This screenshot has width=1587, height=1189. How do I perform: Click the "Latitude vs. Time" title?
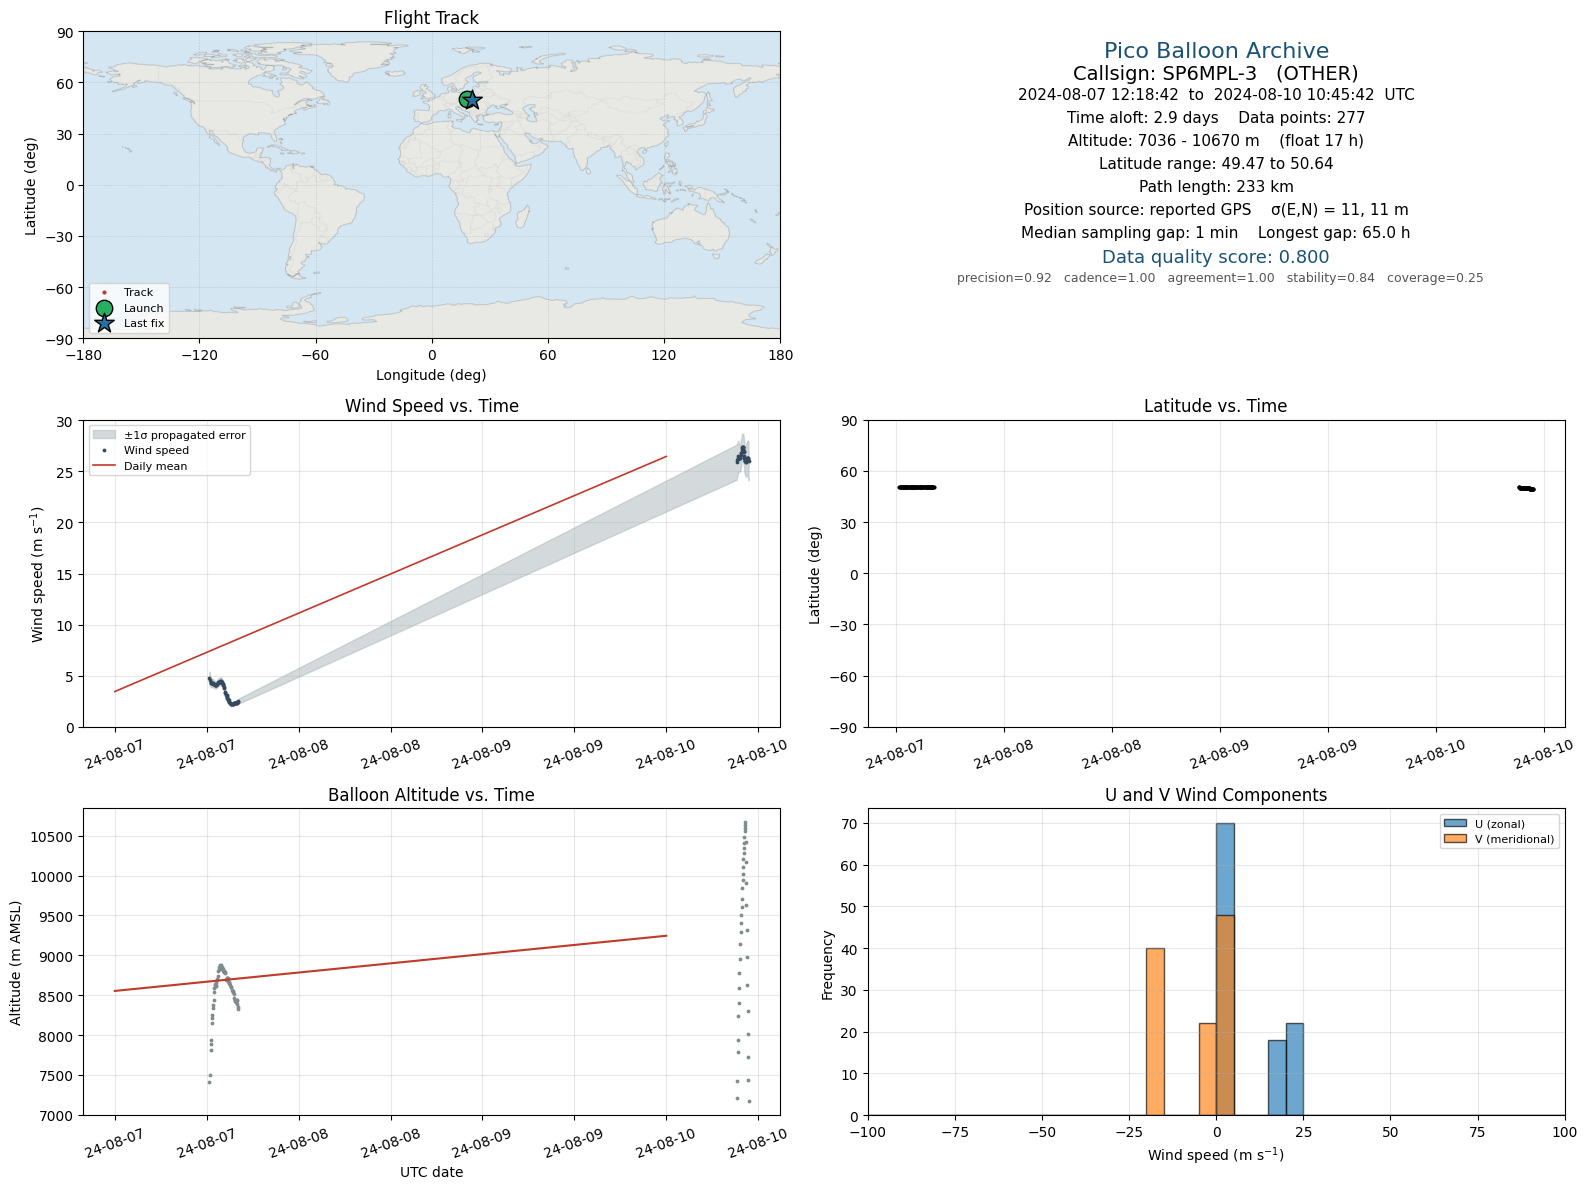1215,406
